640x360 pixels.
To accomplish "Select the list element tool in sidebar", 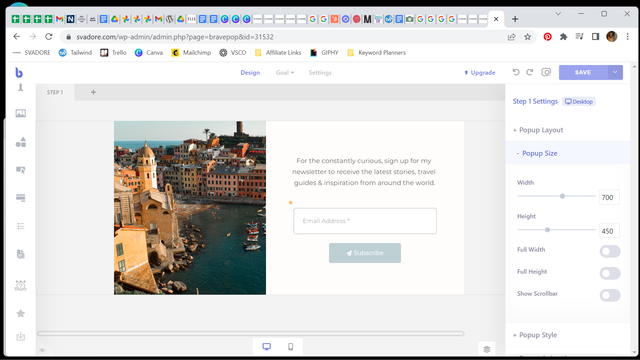I will pos(20,226).
